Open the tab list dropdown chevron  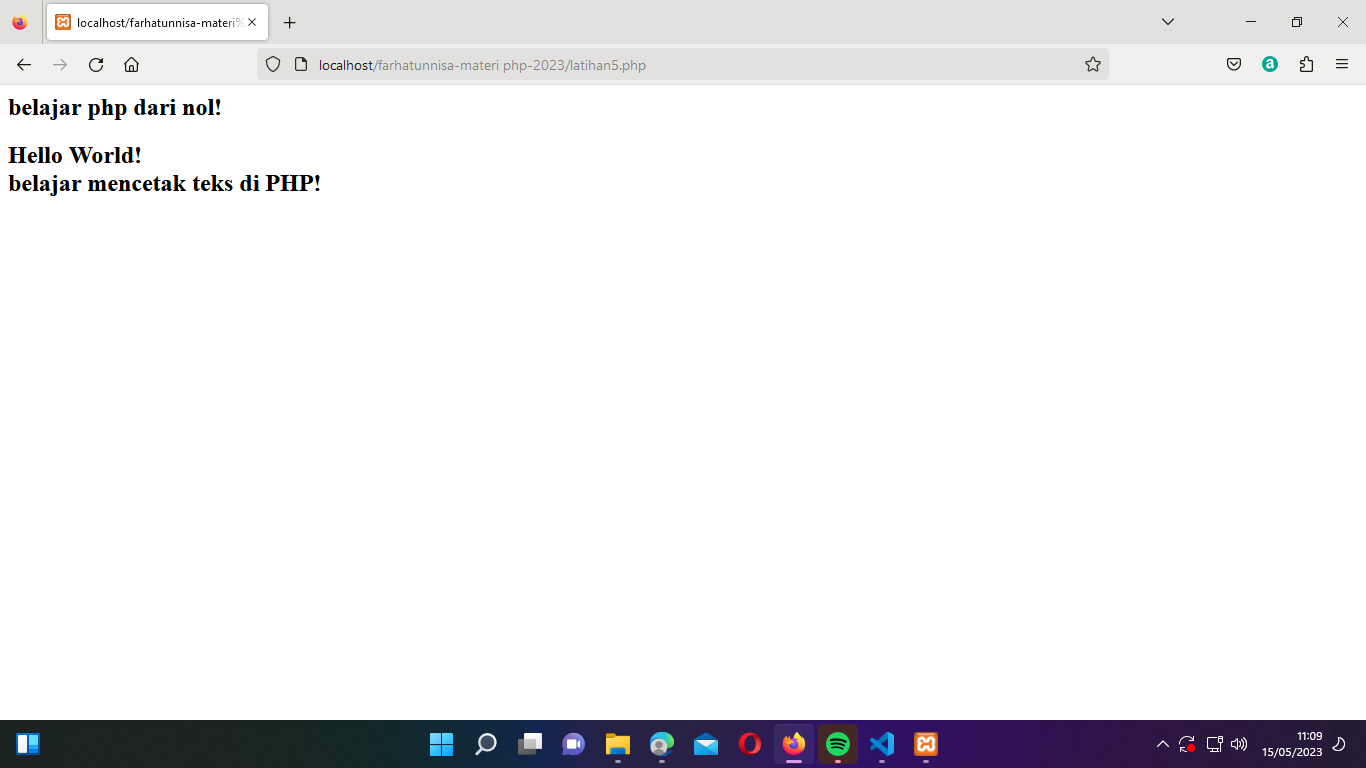coord(1166,22)
